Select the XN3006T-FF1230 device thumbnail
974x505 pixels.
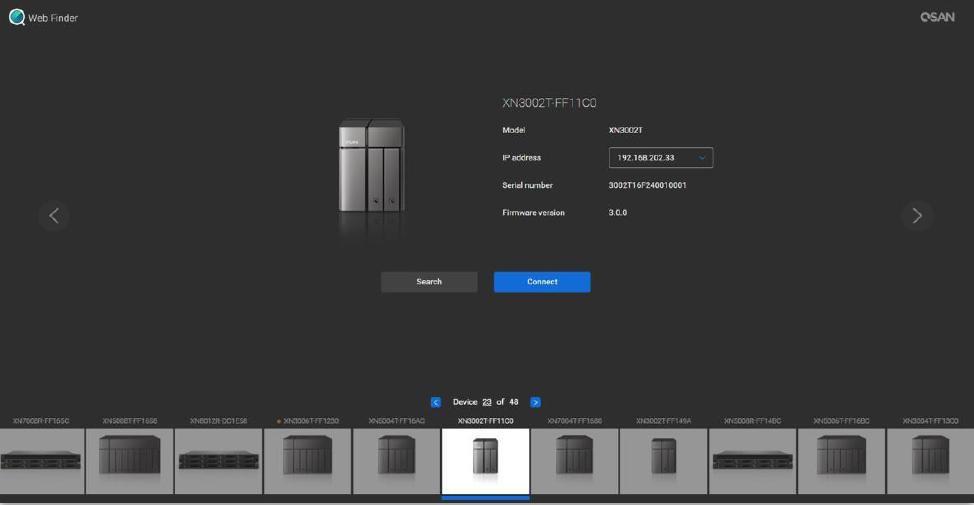tap(307, 460)
